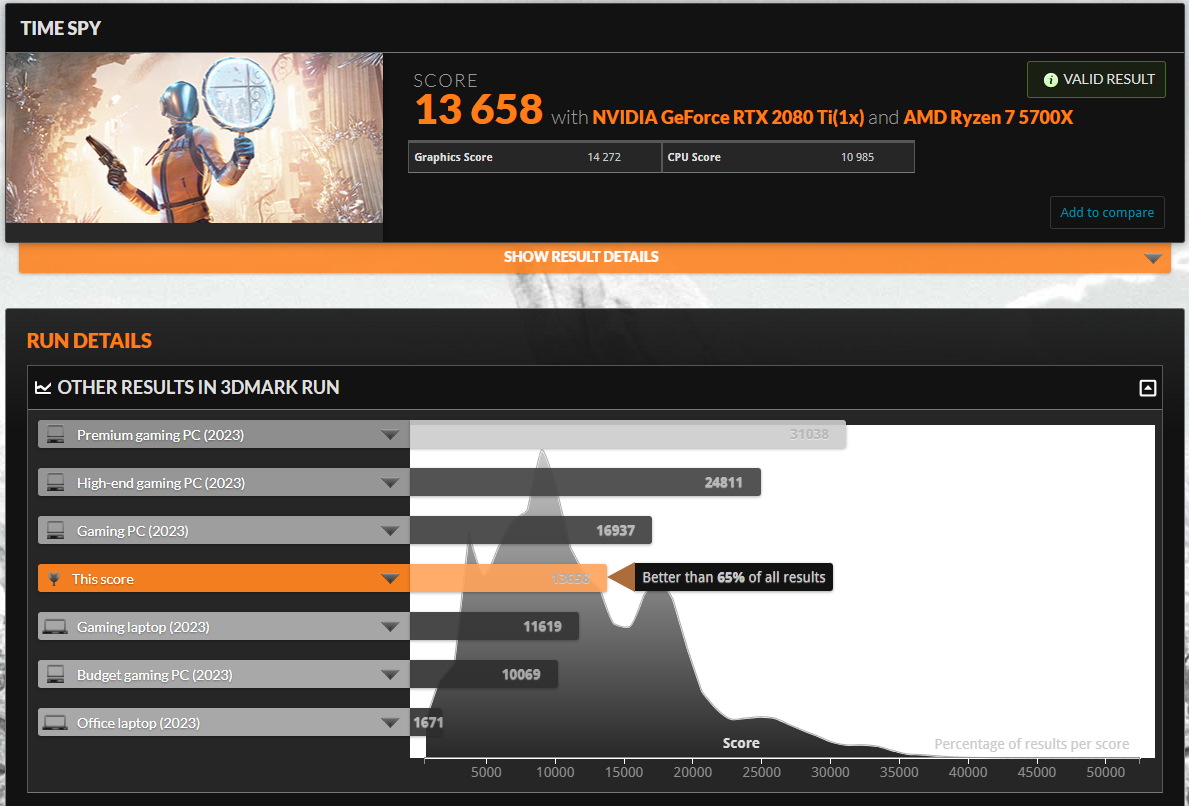The image size is (1189, 806).
Task: Click the laptop icon for Office laptop (2023)
Action: [55, 723]
